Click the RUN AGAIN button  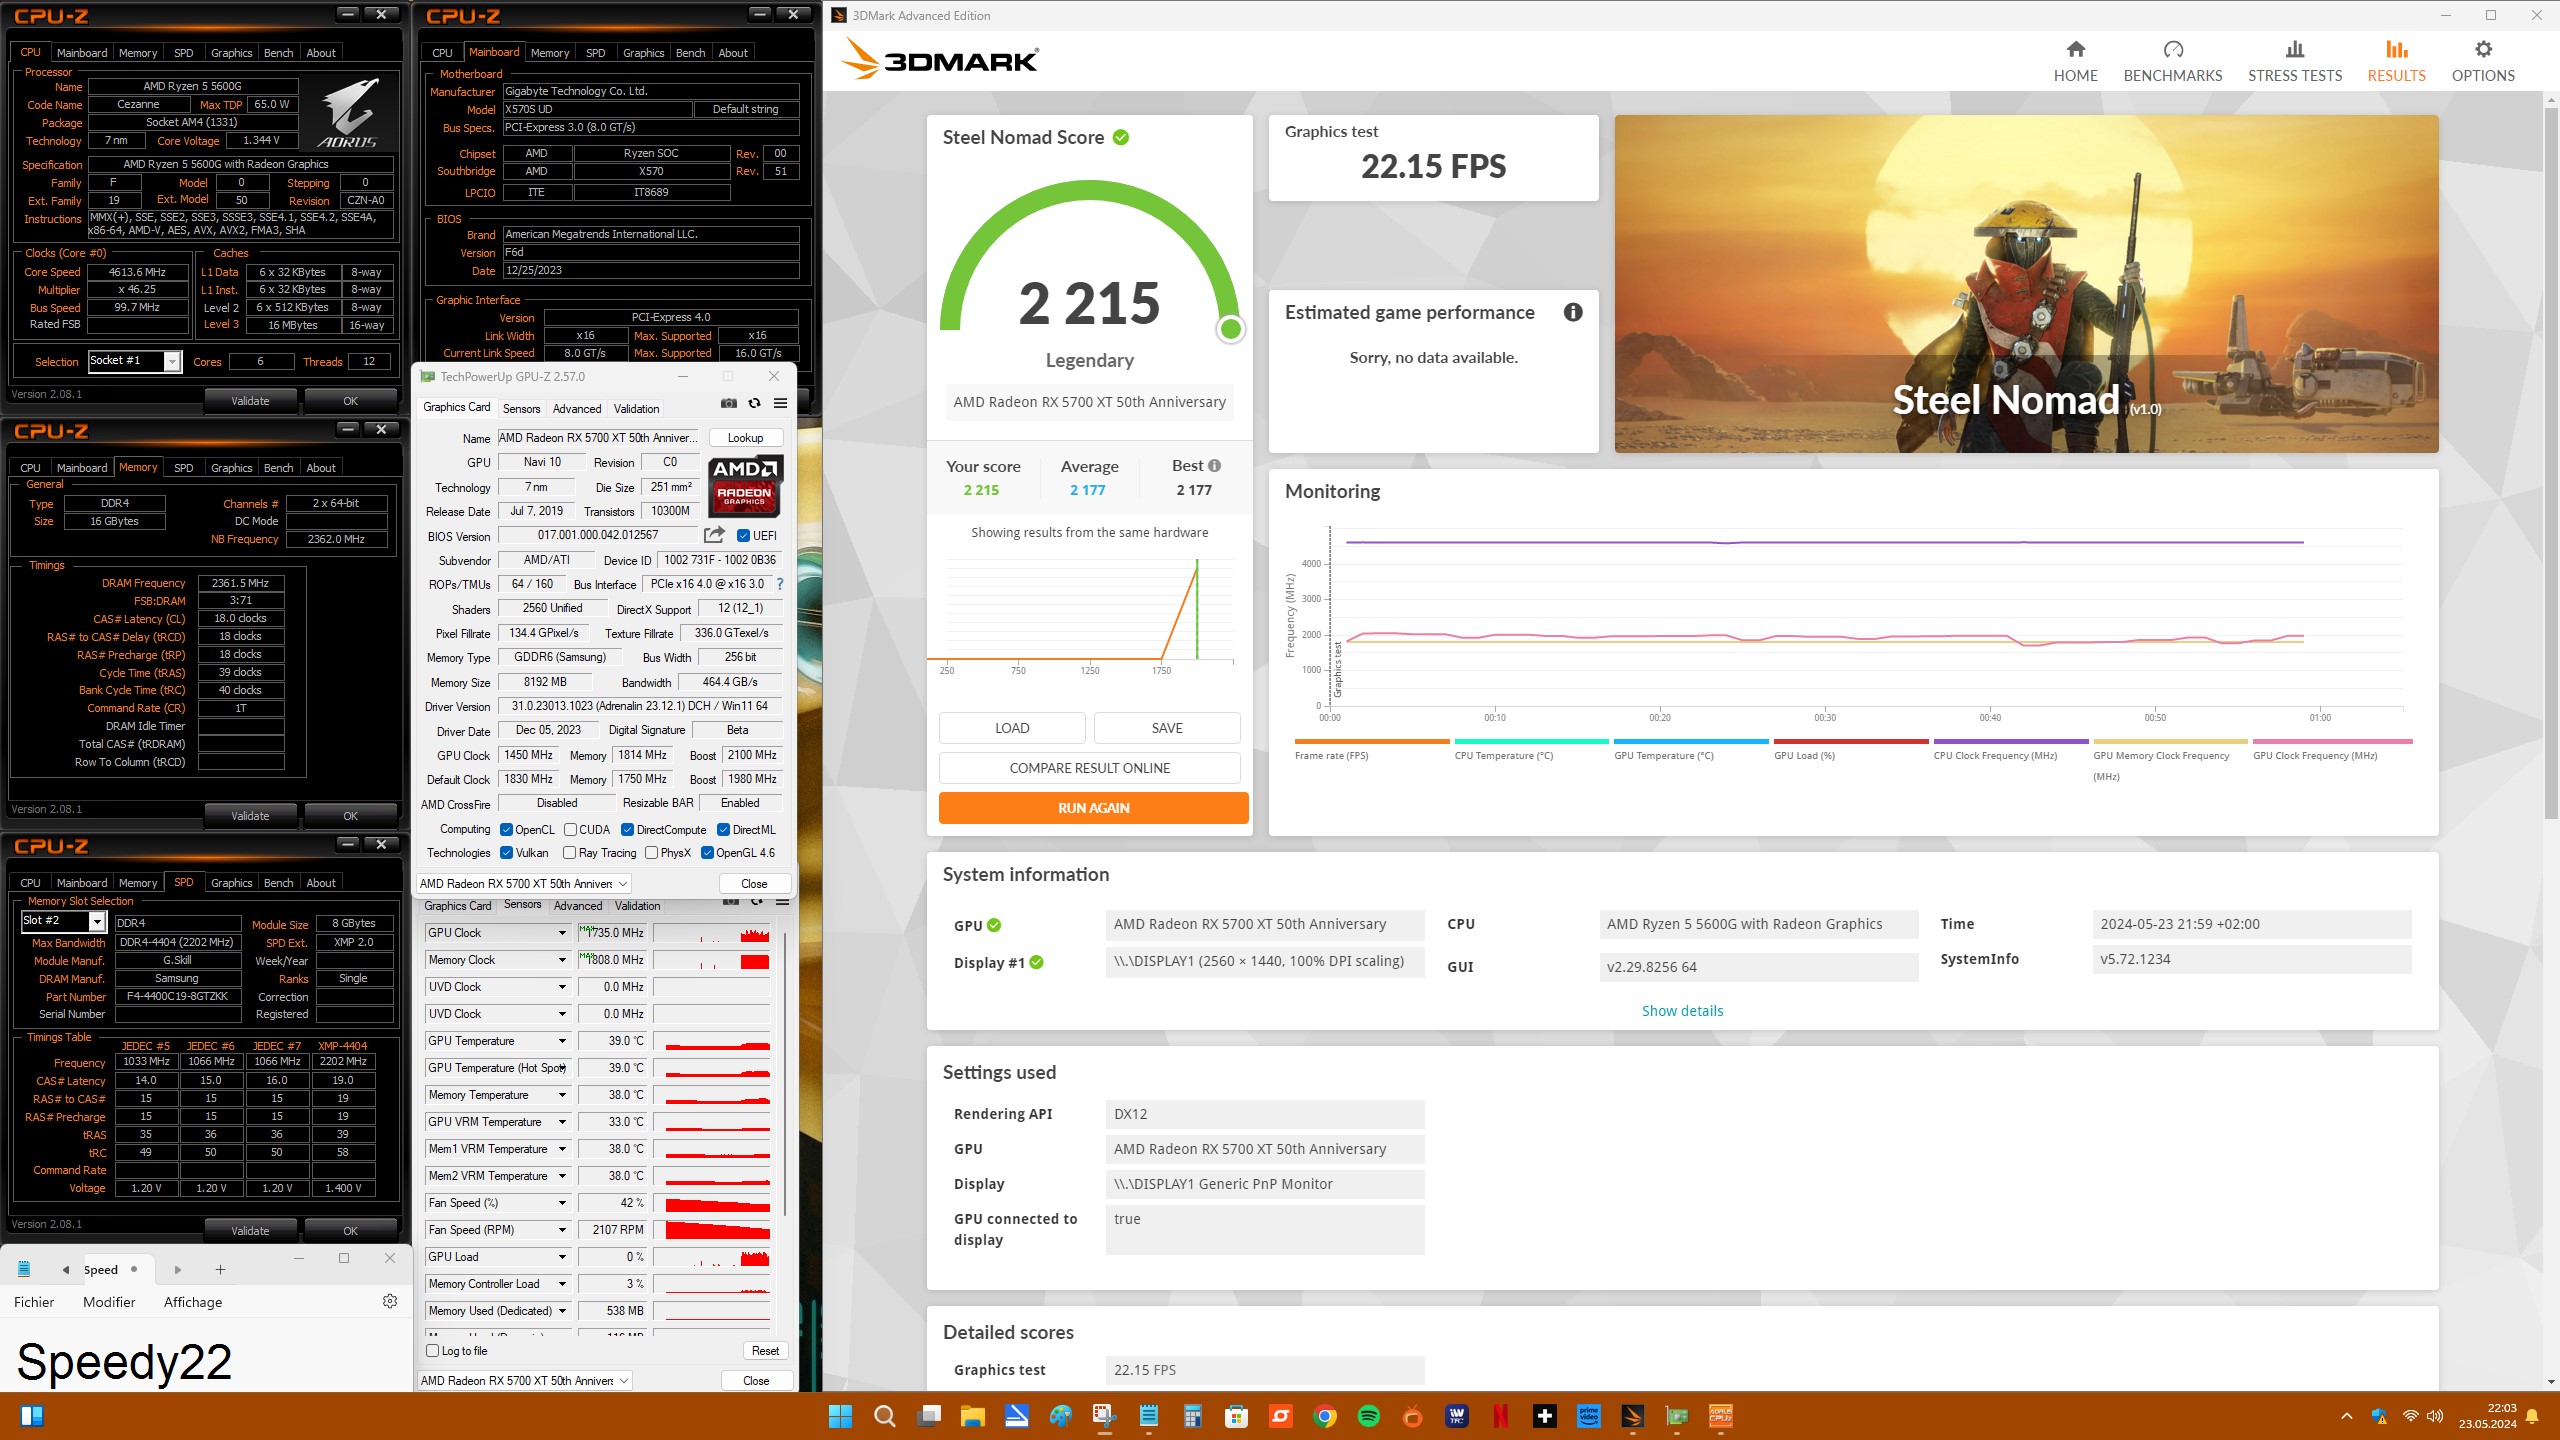pos(1093,808)
